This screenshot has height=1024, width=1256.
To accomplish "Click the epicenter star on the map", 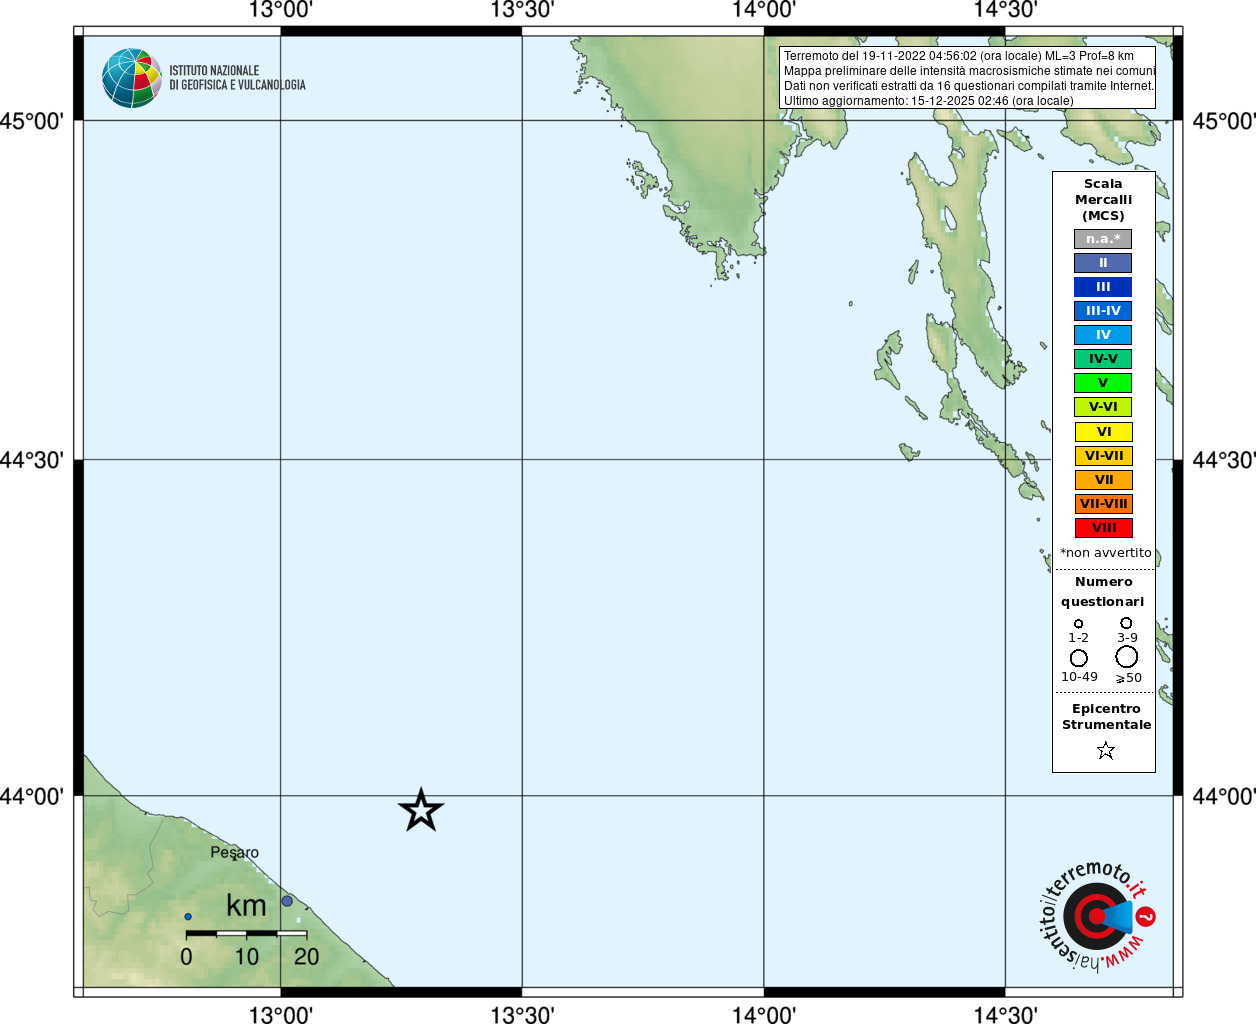I will pos(421,810).
